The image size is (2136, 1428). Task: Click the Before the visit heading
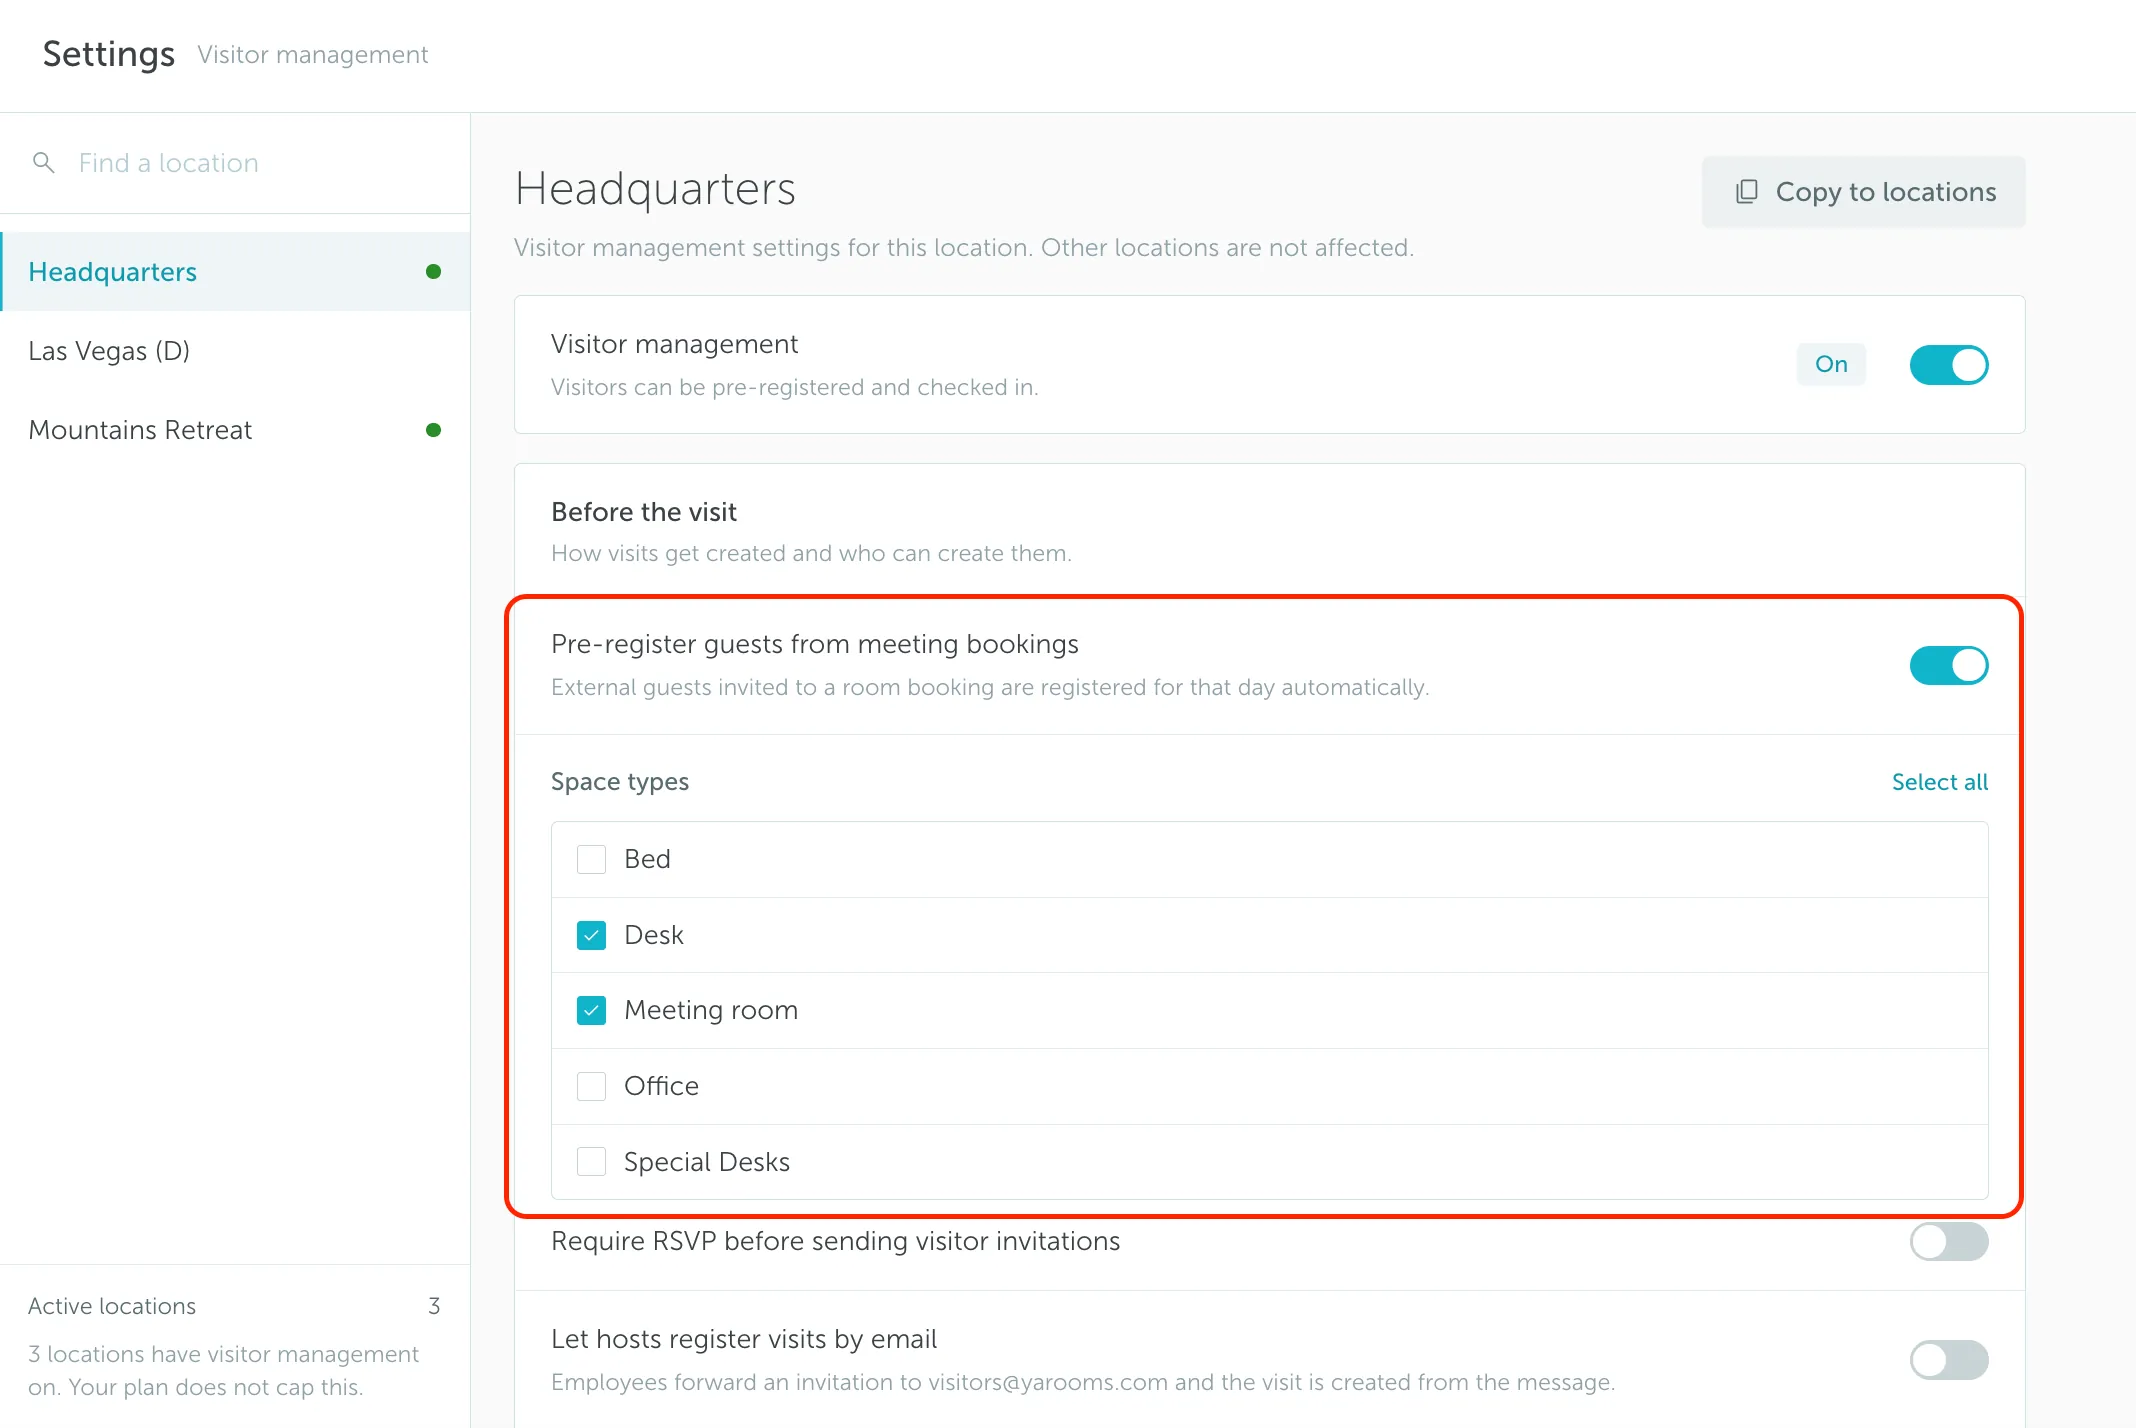(644, 512)
